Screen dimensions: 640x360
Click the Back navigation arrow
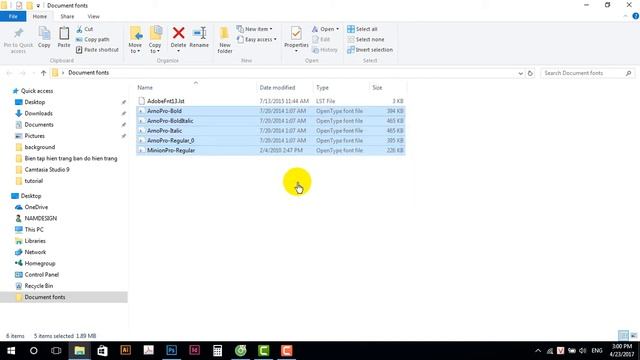pos(9,73)
